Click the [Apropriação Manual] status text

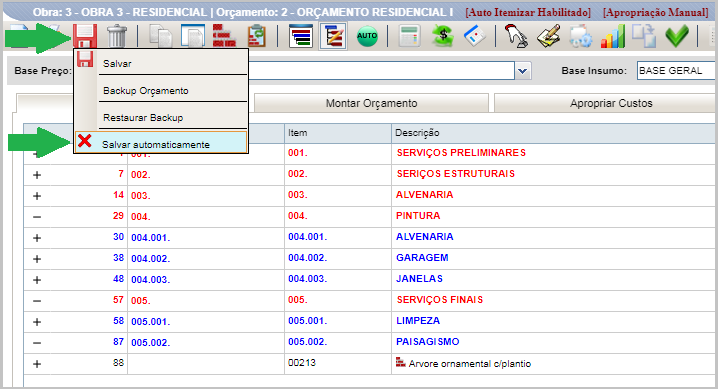coord(656,12)
